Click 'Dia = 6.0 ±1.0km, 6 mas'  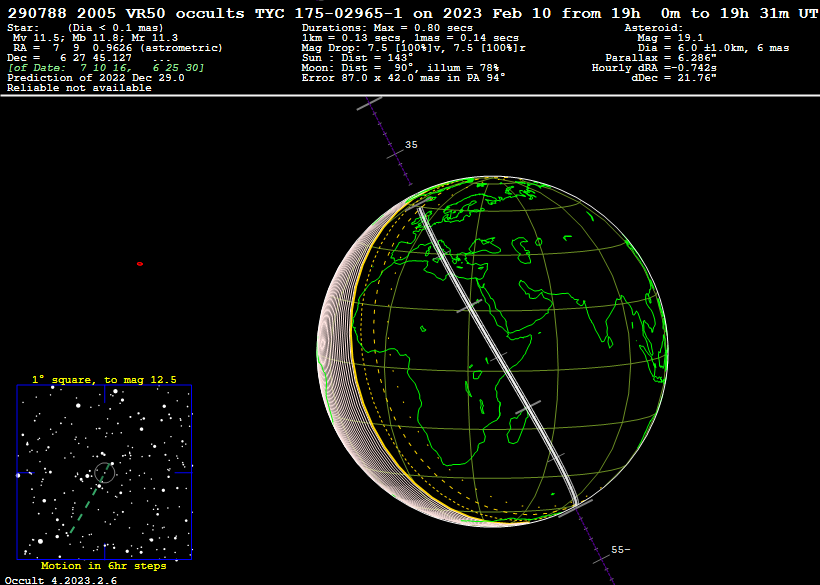click(x=713, y=48)
